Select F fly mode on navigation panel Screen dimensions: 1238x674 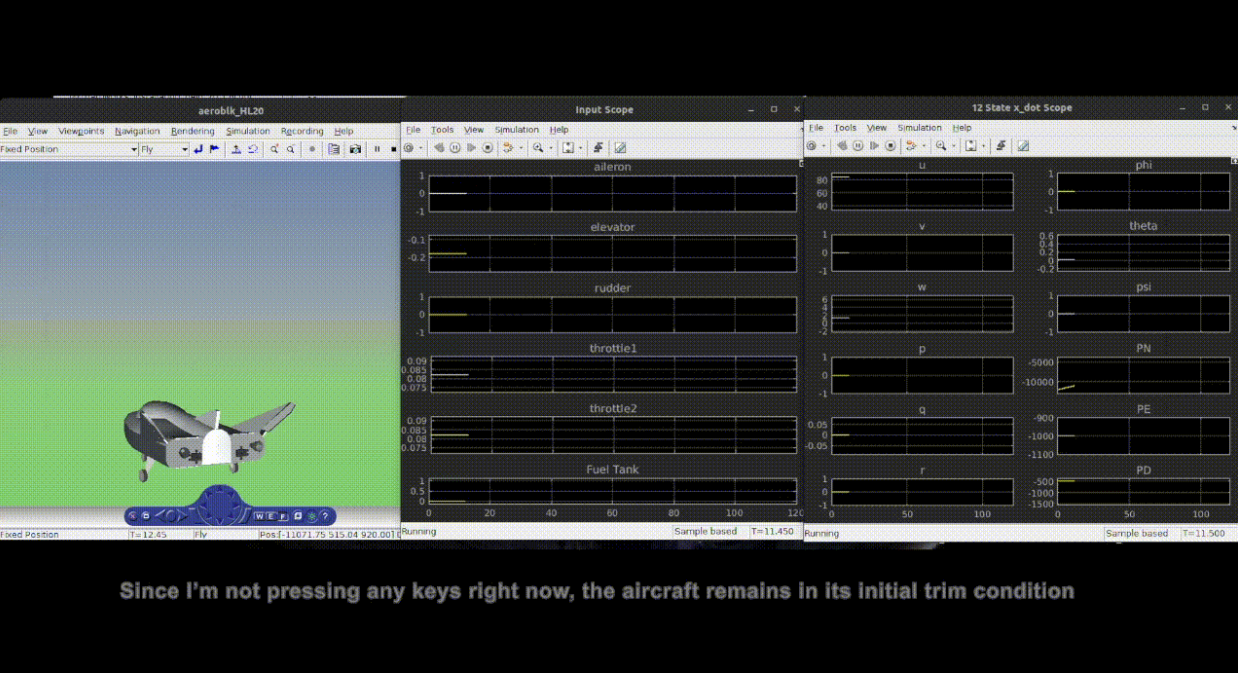coord(282,516)
